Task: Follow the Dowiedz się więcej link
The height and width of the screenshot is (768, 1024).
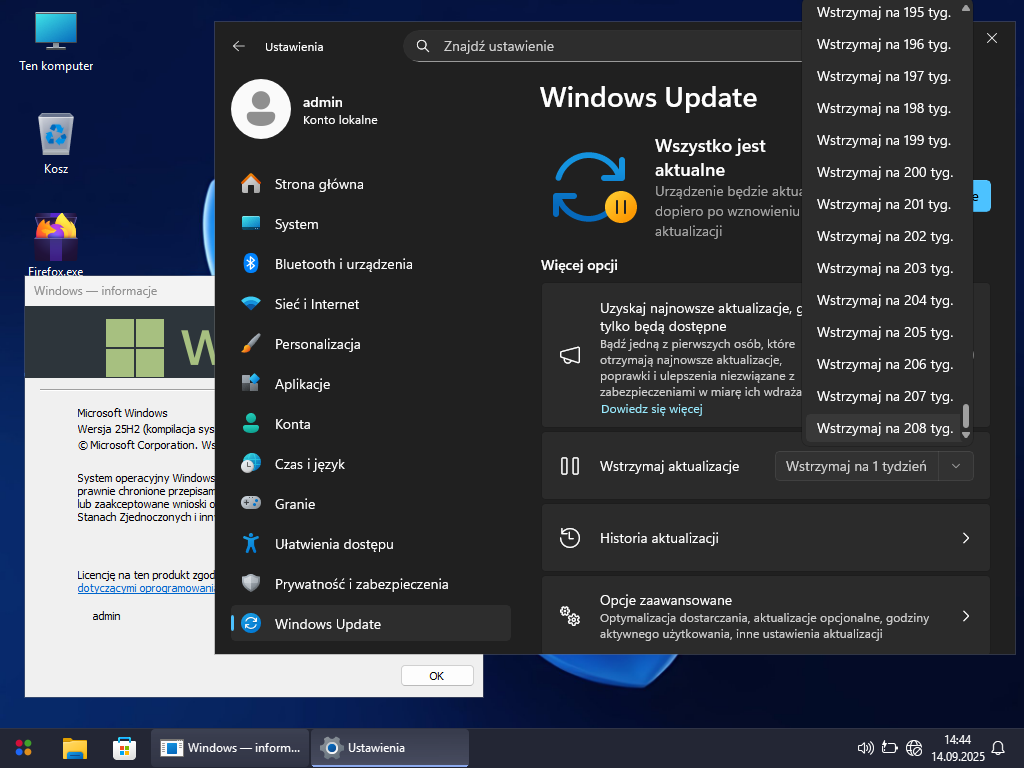Action: coord(651,409)
